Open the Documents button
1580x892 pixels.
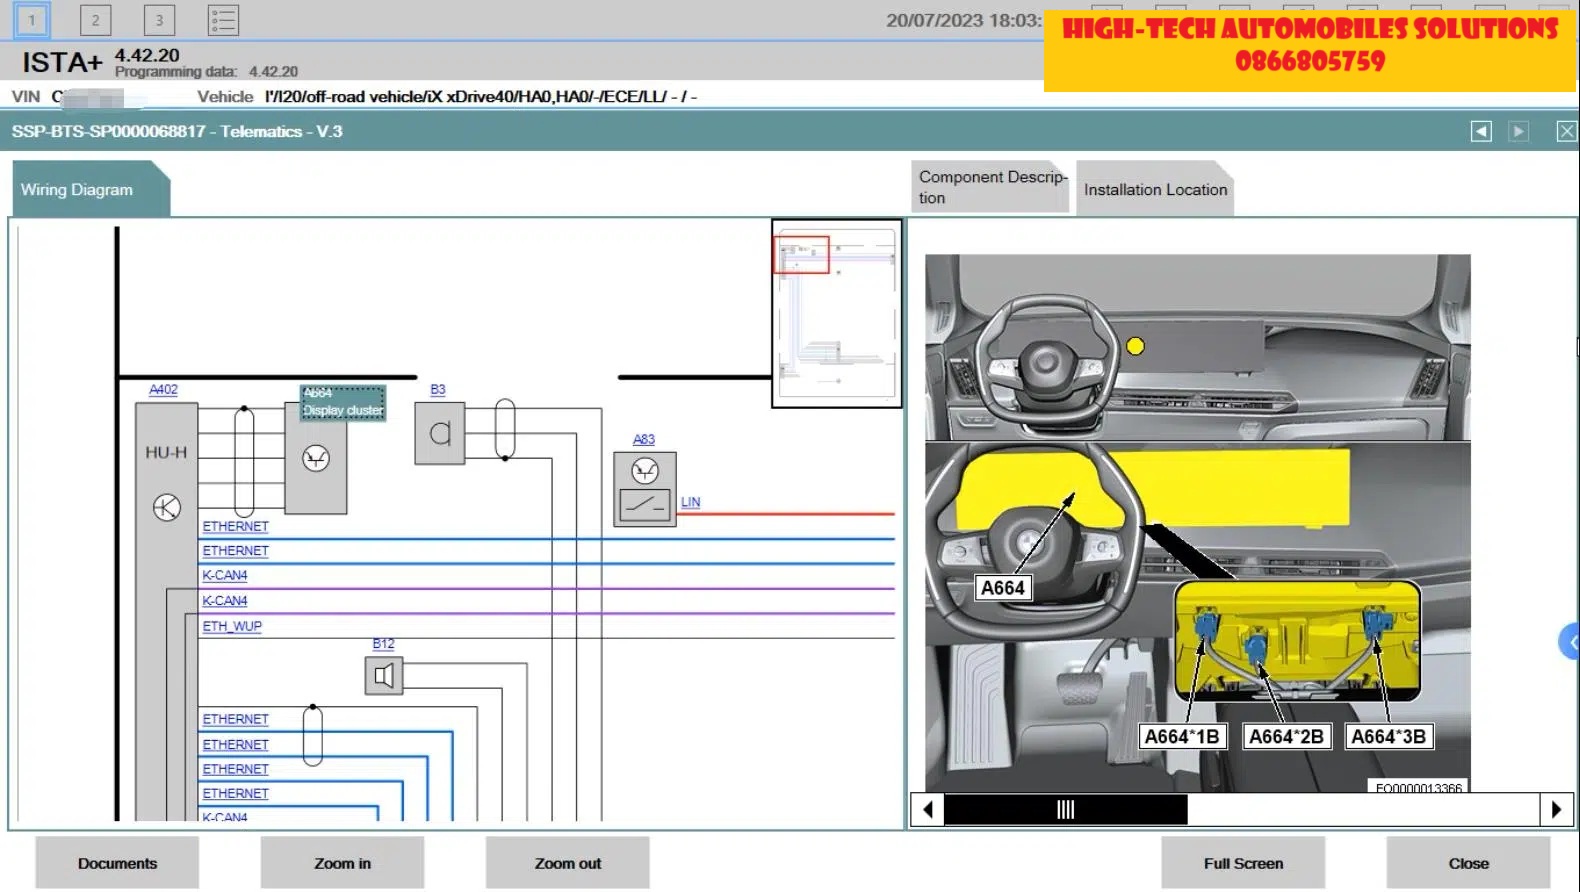tap(117, 863)
